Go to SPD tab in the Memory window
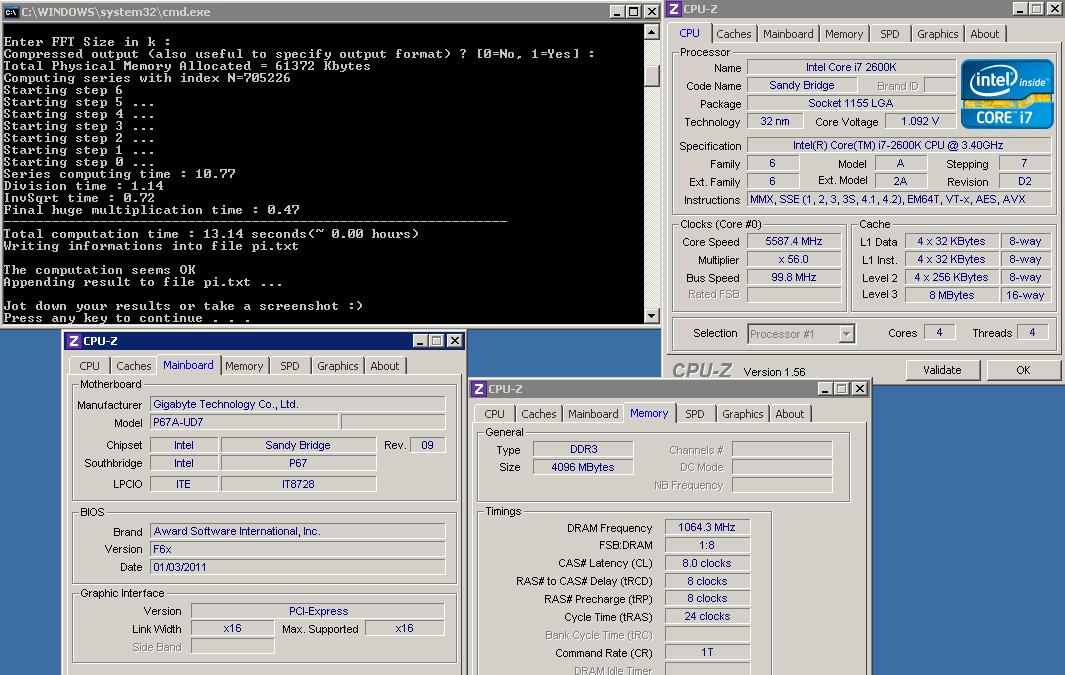The width and height of the screenshot is (1065, 675). tap(694, 414)
